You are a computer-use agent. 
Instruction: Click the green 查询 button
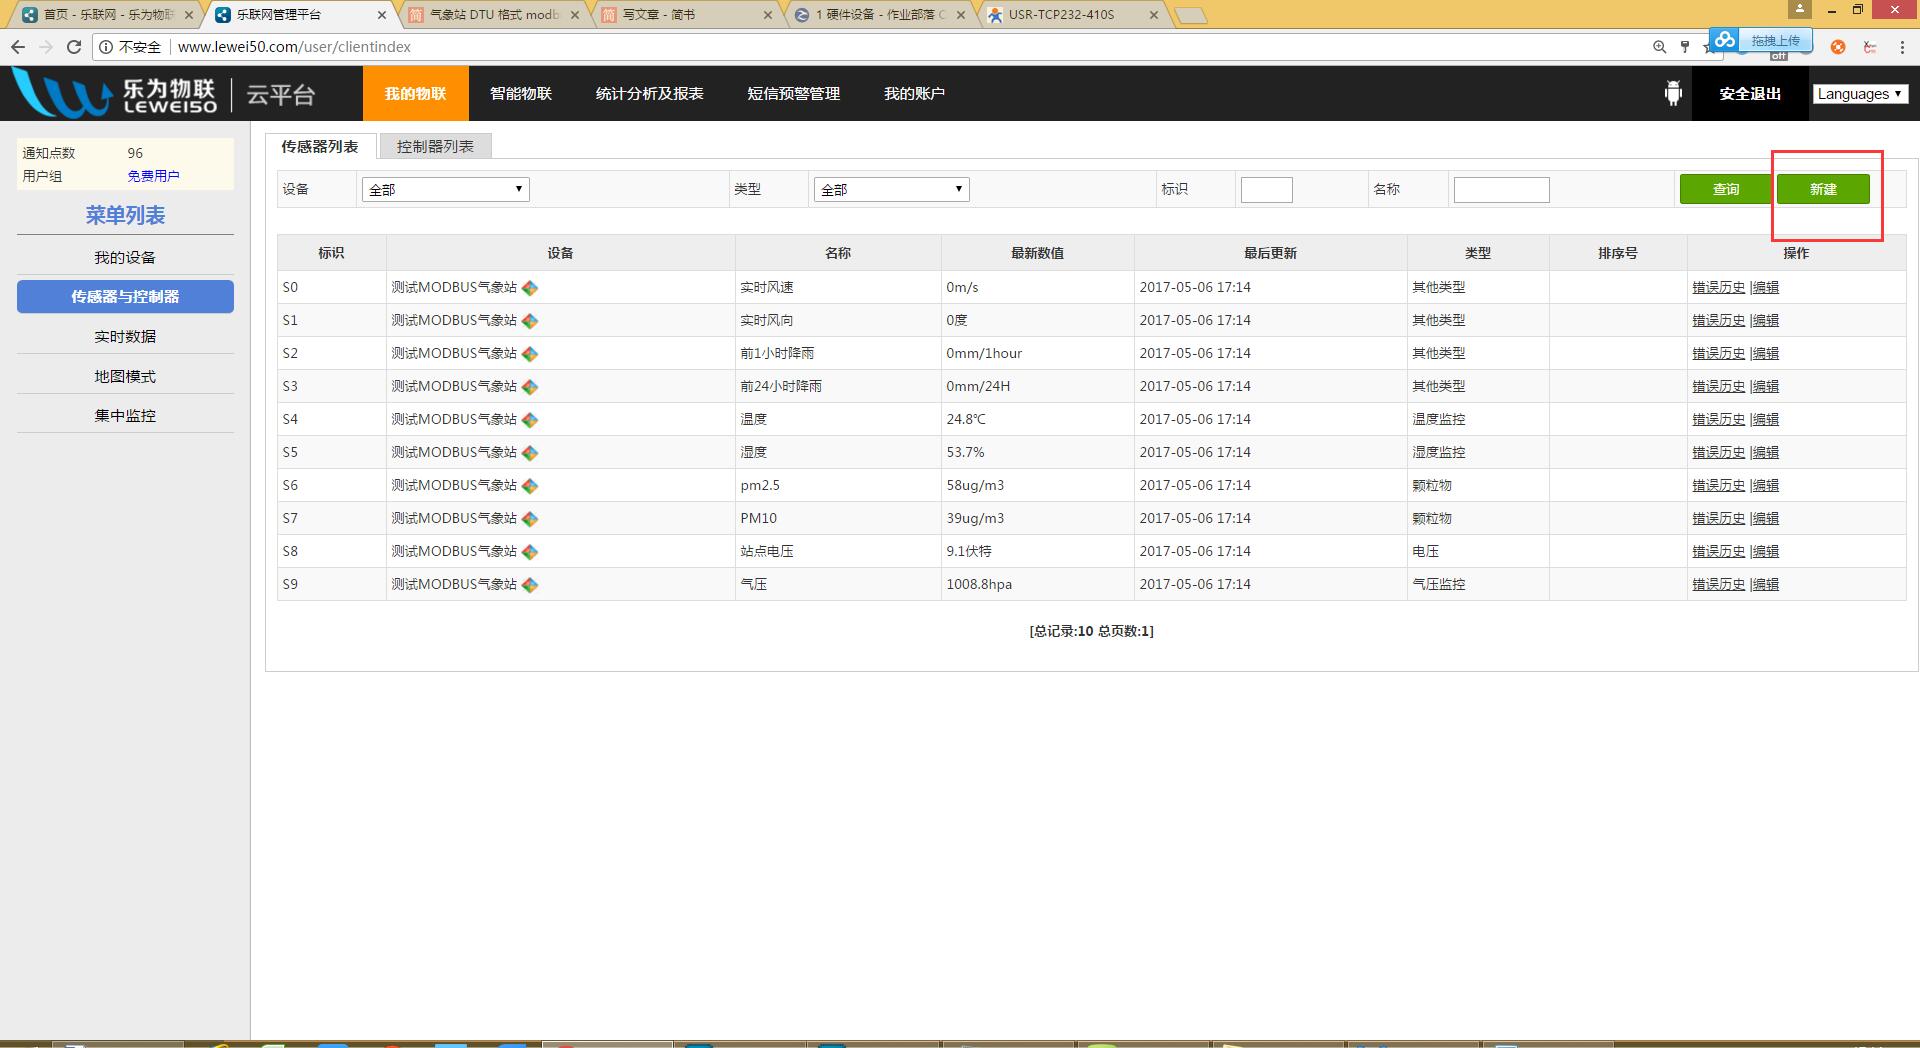pyautogui.click(x=1726, y=189)
